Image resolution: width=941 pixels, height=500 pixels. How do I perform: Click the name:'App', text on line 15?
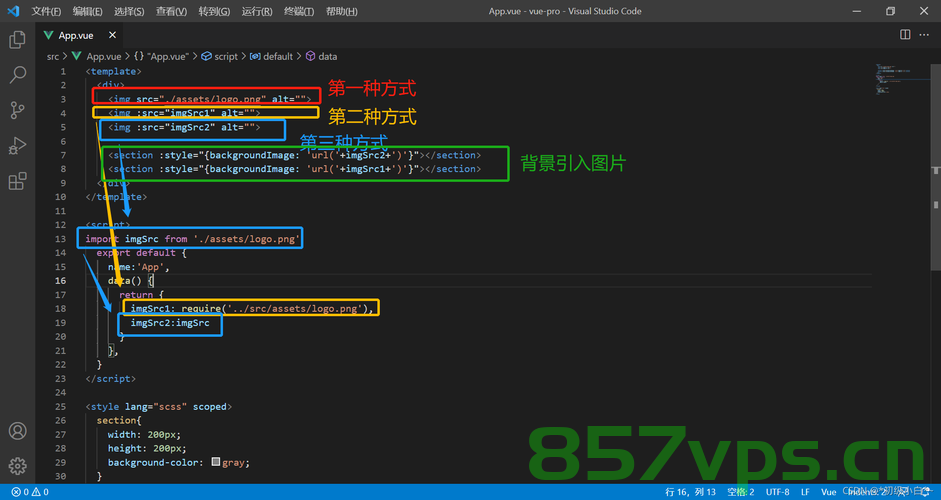tap(139, 267)
